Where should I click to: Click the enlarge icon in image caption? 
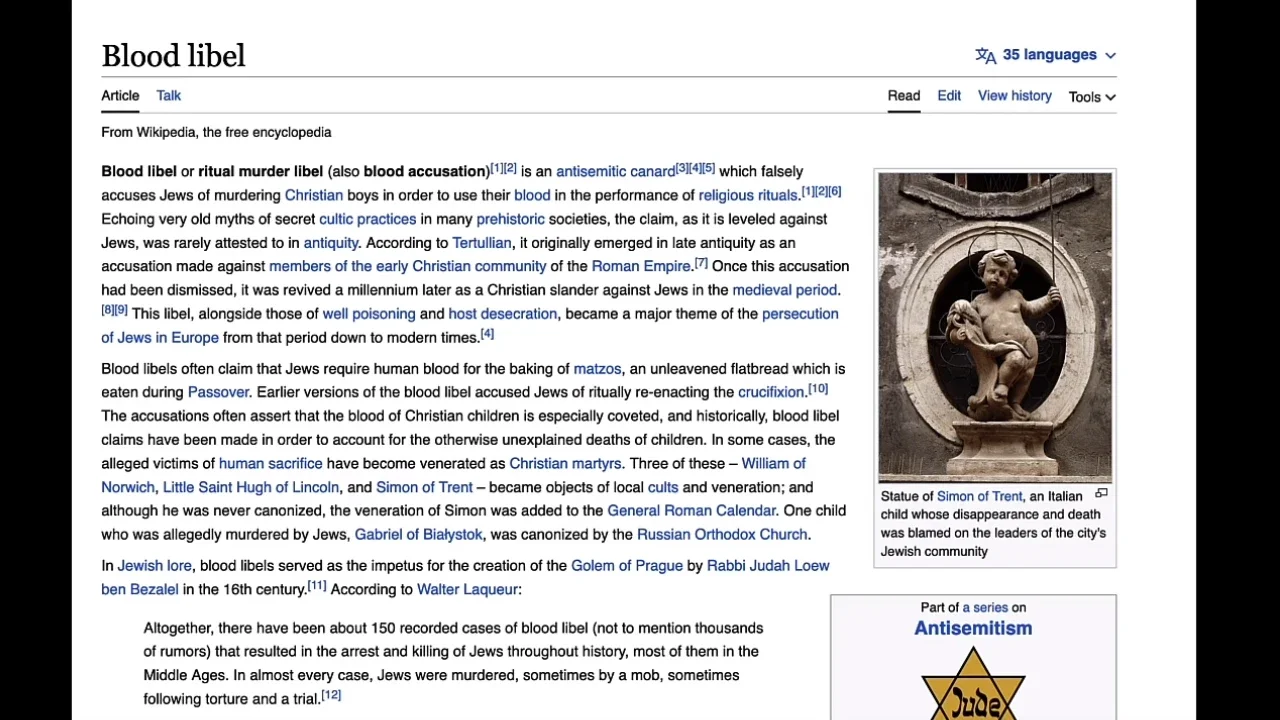[1101, 494]
